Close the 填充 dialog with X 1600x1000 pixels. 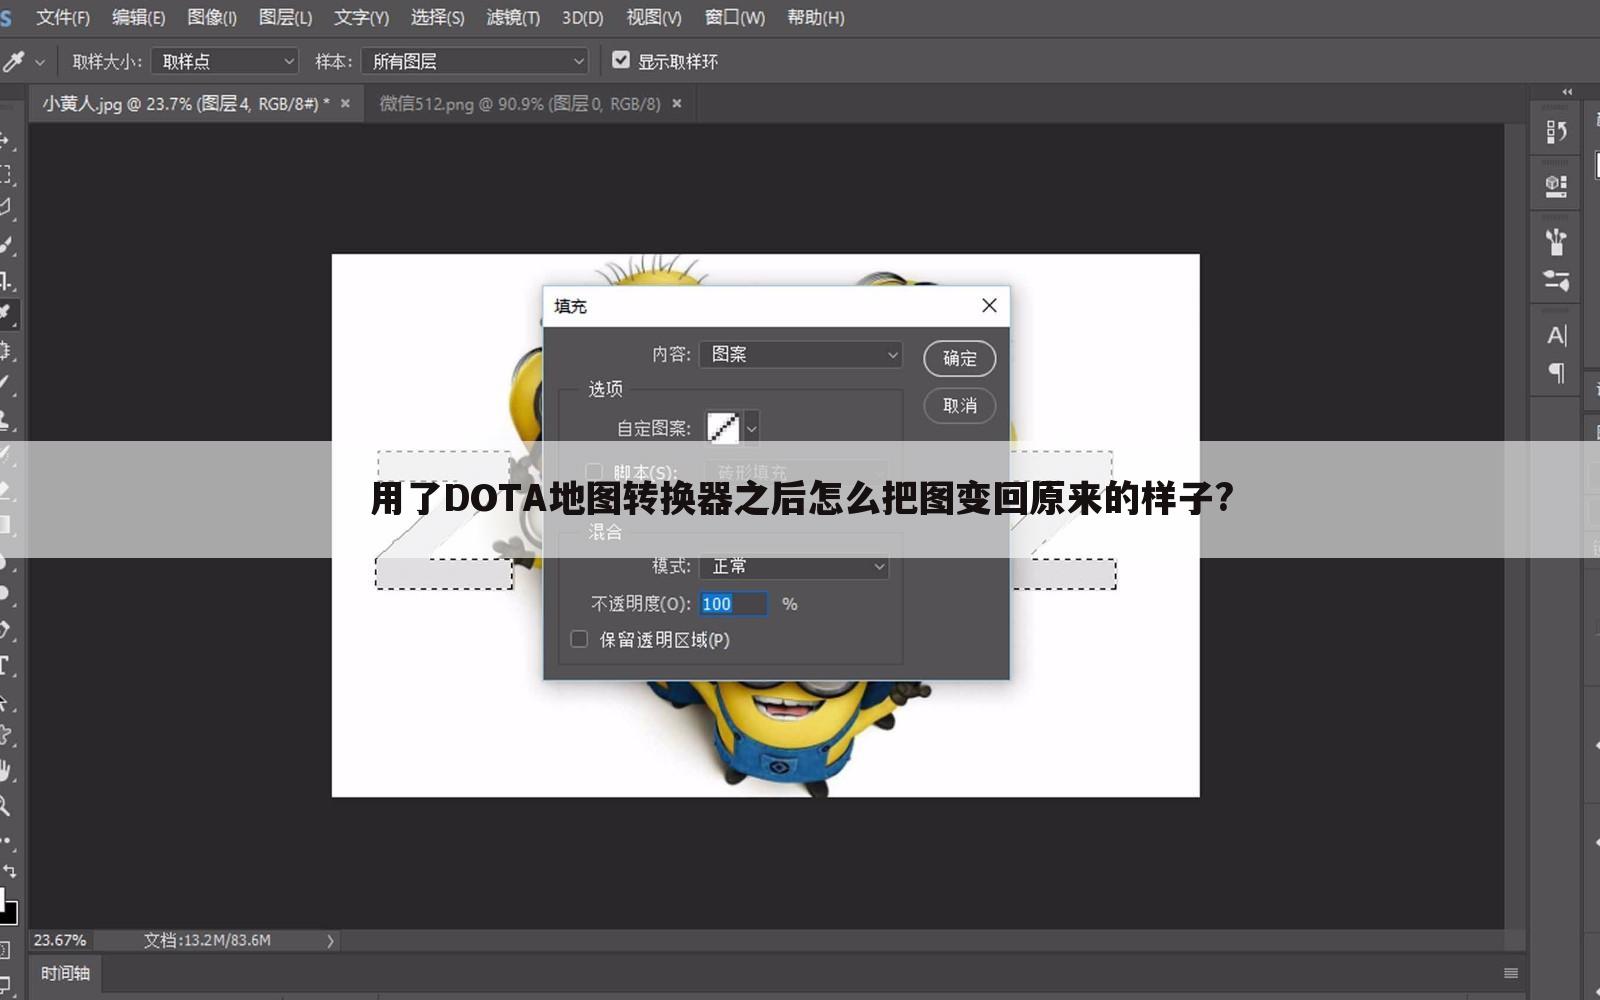[989, 306]
